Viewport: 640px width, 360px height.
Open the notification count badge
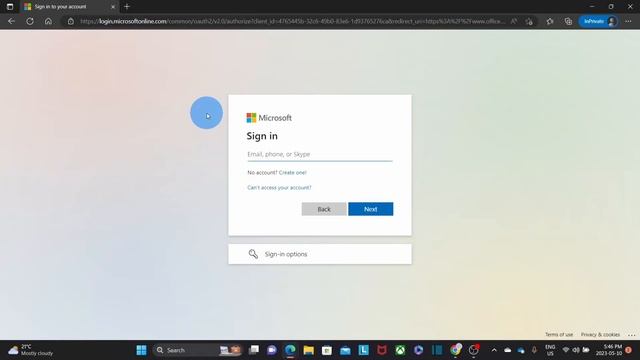coord(628,350)
